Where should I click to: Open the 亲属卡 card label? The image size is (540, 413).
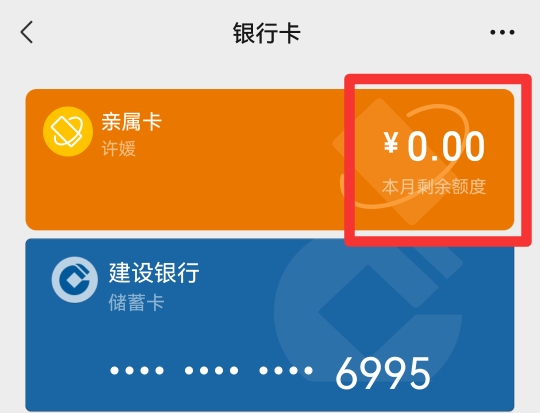click(132, 122)
